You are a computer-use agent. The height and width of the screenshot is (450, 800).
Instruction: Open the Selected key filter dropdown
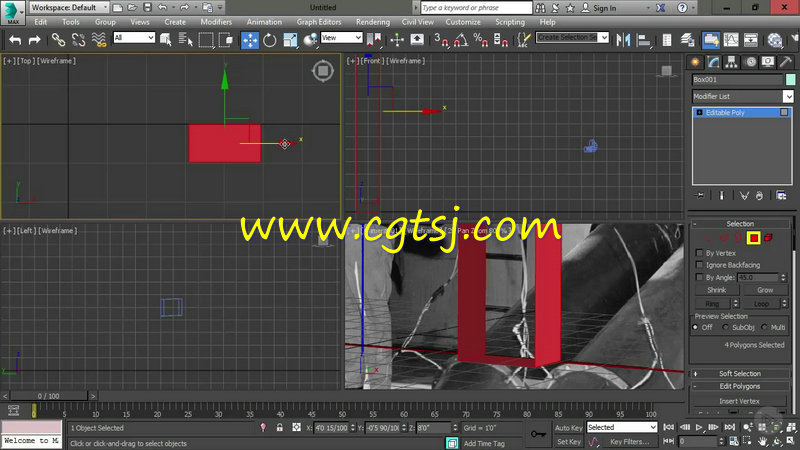coord(622,427)
